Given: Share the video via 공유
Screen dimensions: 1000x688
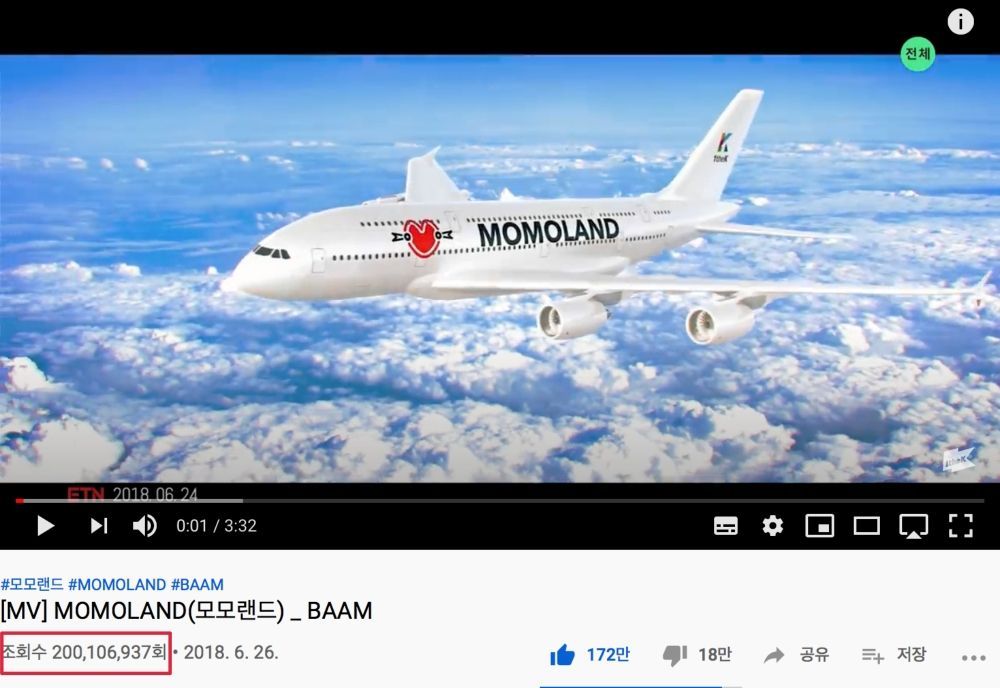Looking at the screenshot, I should click(x=796, y=655).
